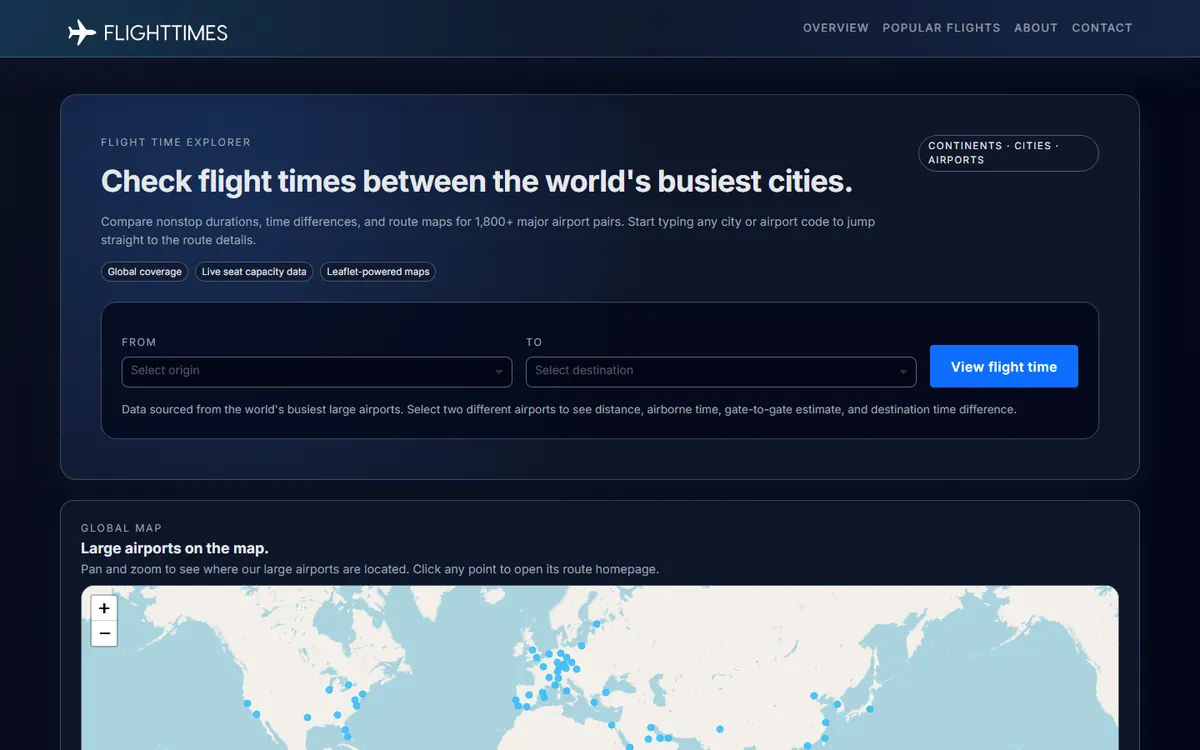The image size is (1200, 750).
Task: Open the Select origin dropdown
Action: [x=317, y=371]
